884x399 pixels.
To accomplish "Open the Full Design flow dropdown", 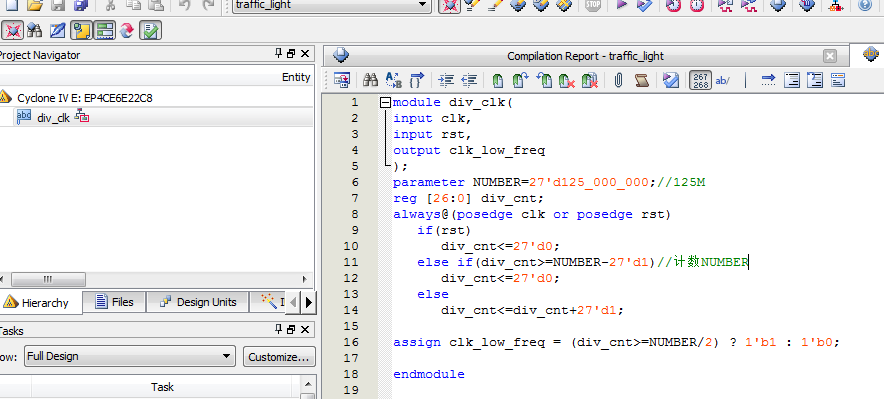I will tap(130, 356).
